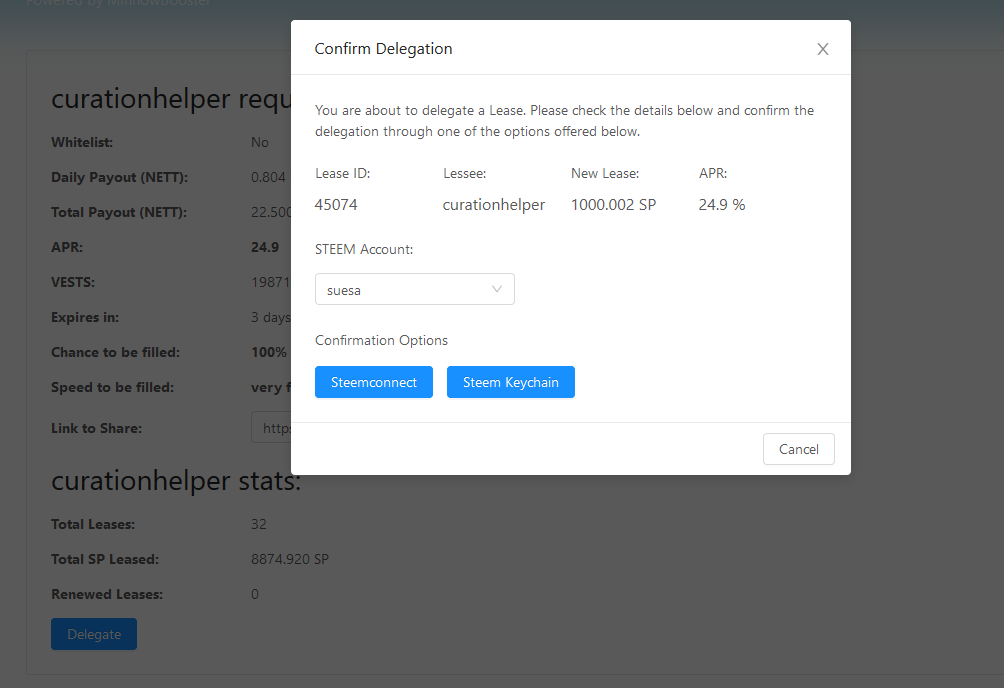
Task: Click the Renewed Leases label
Action: click(107, 594)
